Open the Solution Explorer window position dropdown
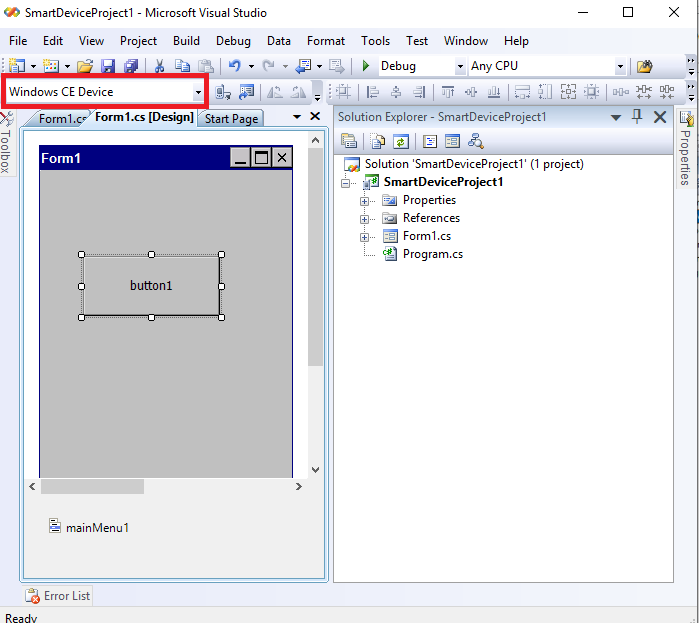This screenshot has height=623, width=699. click(x=616, y=118)
